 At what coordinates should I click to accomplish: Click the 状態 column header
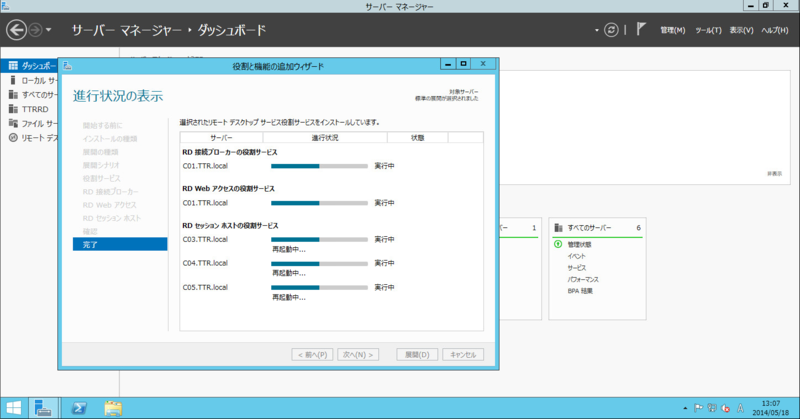[x=418, y=138]
